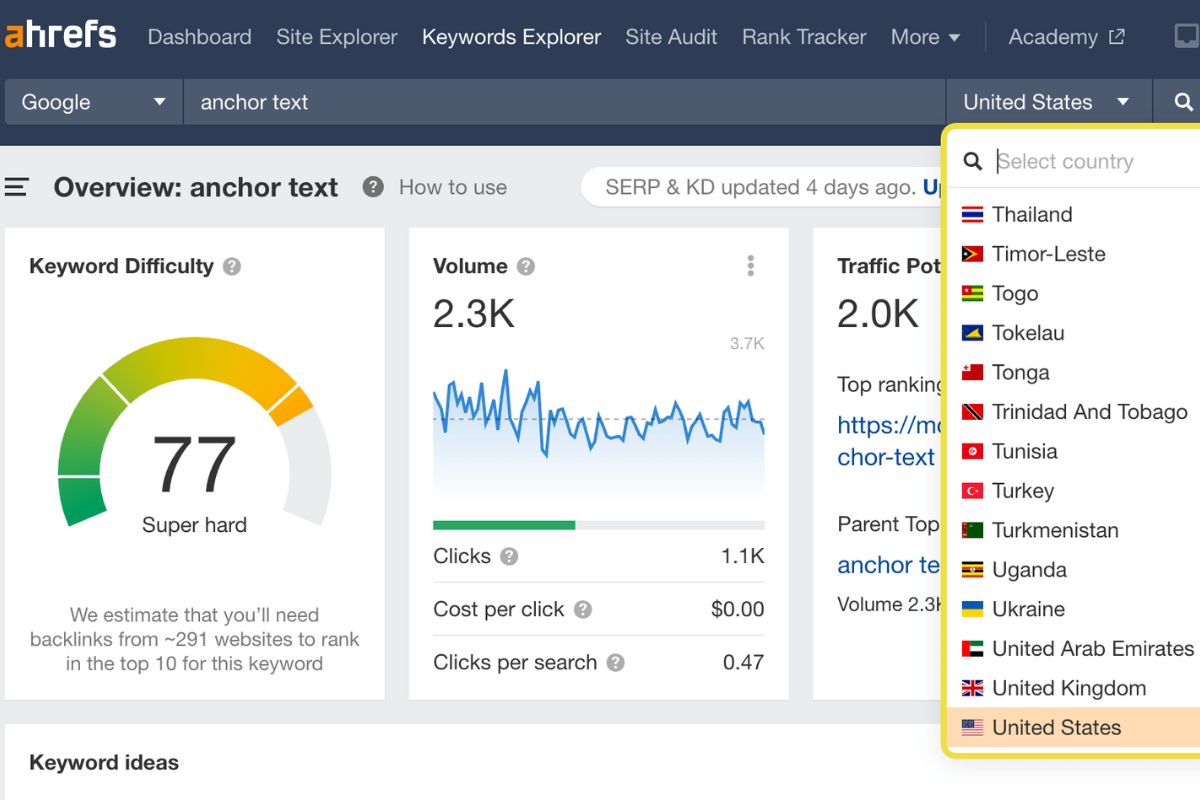Select Ukraine from country list

(x=1073, y=609)
